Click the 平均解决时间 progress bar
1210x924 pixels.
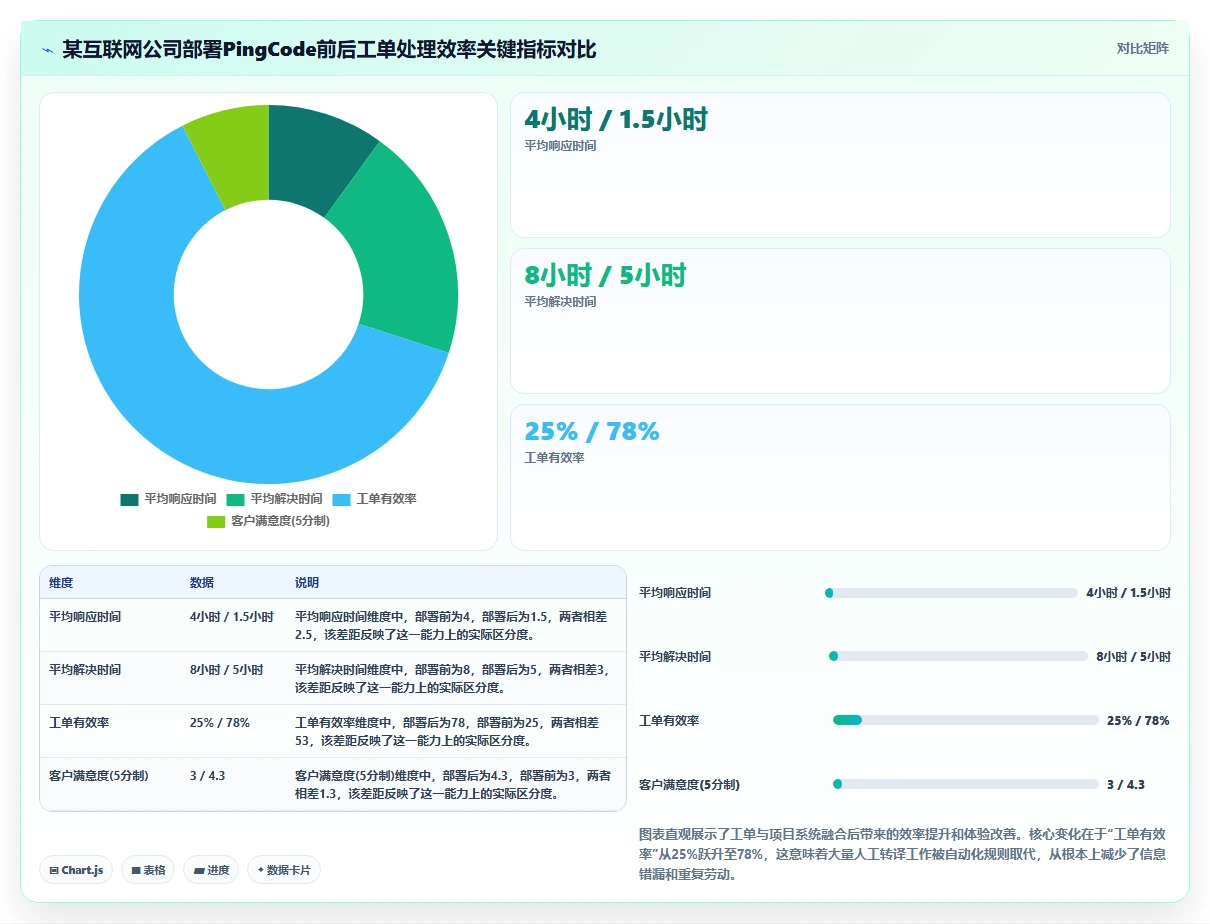pos(958,656)
